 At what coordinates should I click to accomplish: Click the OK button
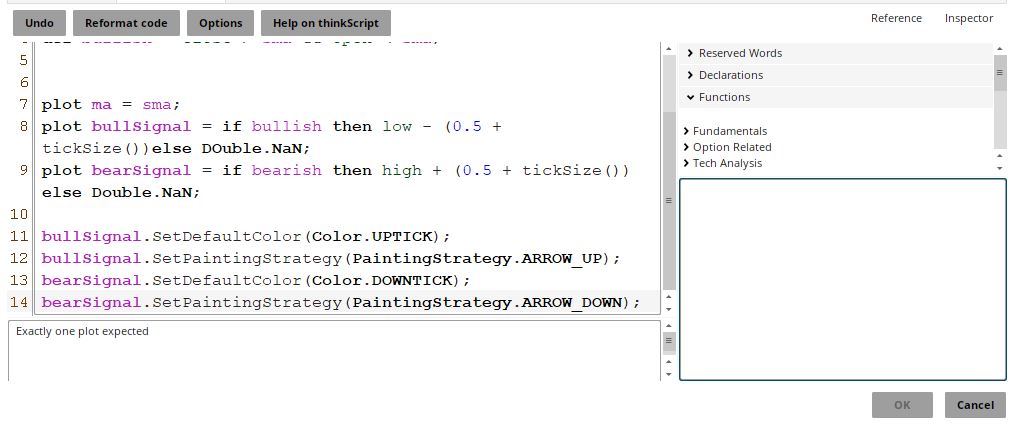[x=902, y=405]
